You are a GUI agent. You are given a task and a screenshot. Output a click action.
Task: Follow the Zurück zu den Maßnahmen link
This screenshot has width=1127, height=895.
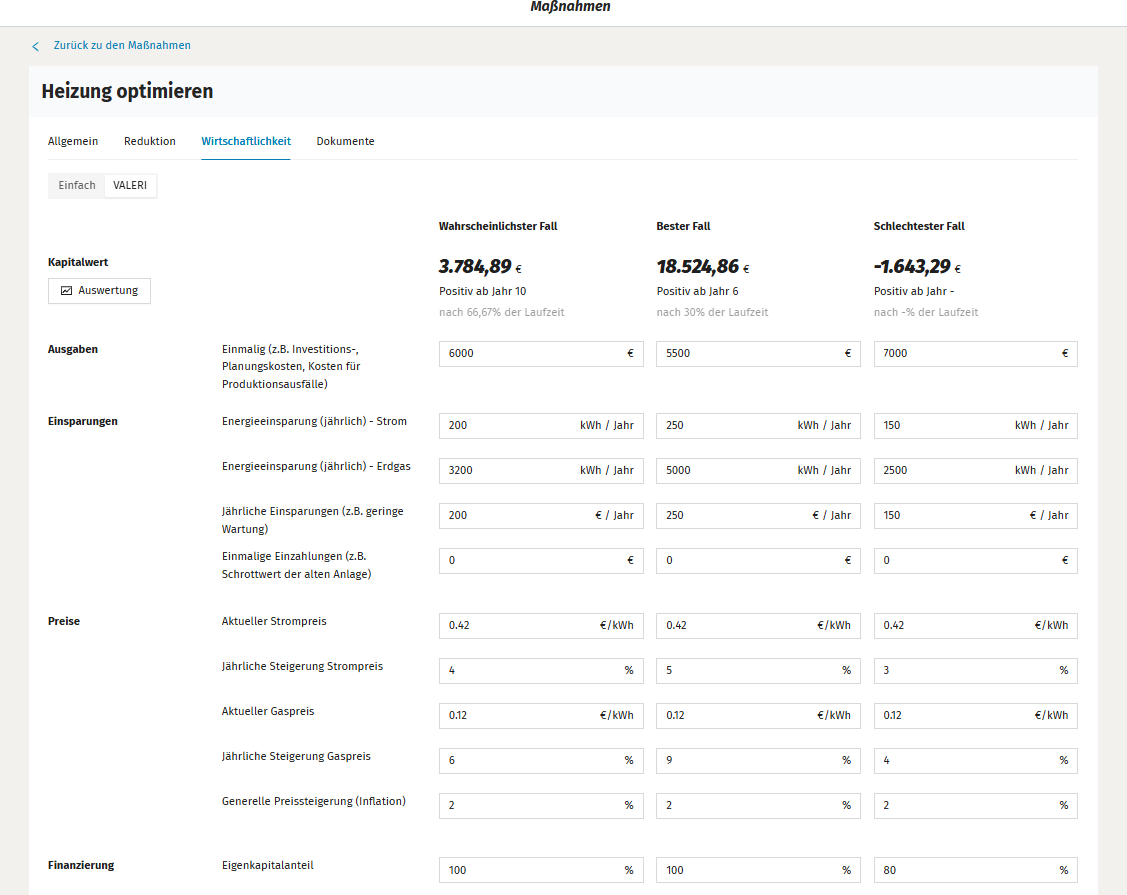coord(120,46)
